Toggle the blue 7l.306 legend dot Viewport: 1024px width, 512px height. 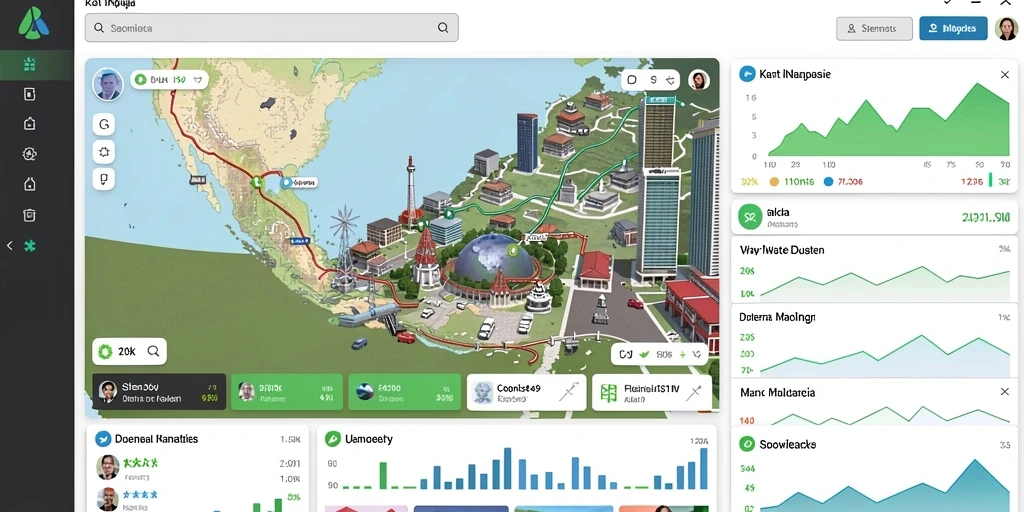click(x=829, y=182)
